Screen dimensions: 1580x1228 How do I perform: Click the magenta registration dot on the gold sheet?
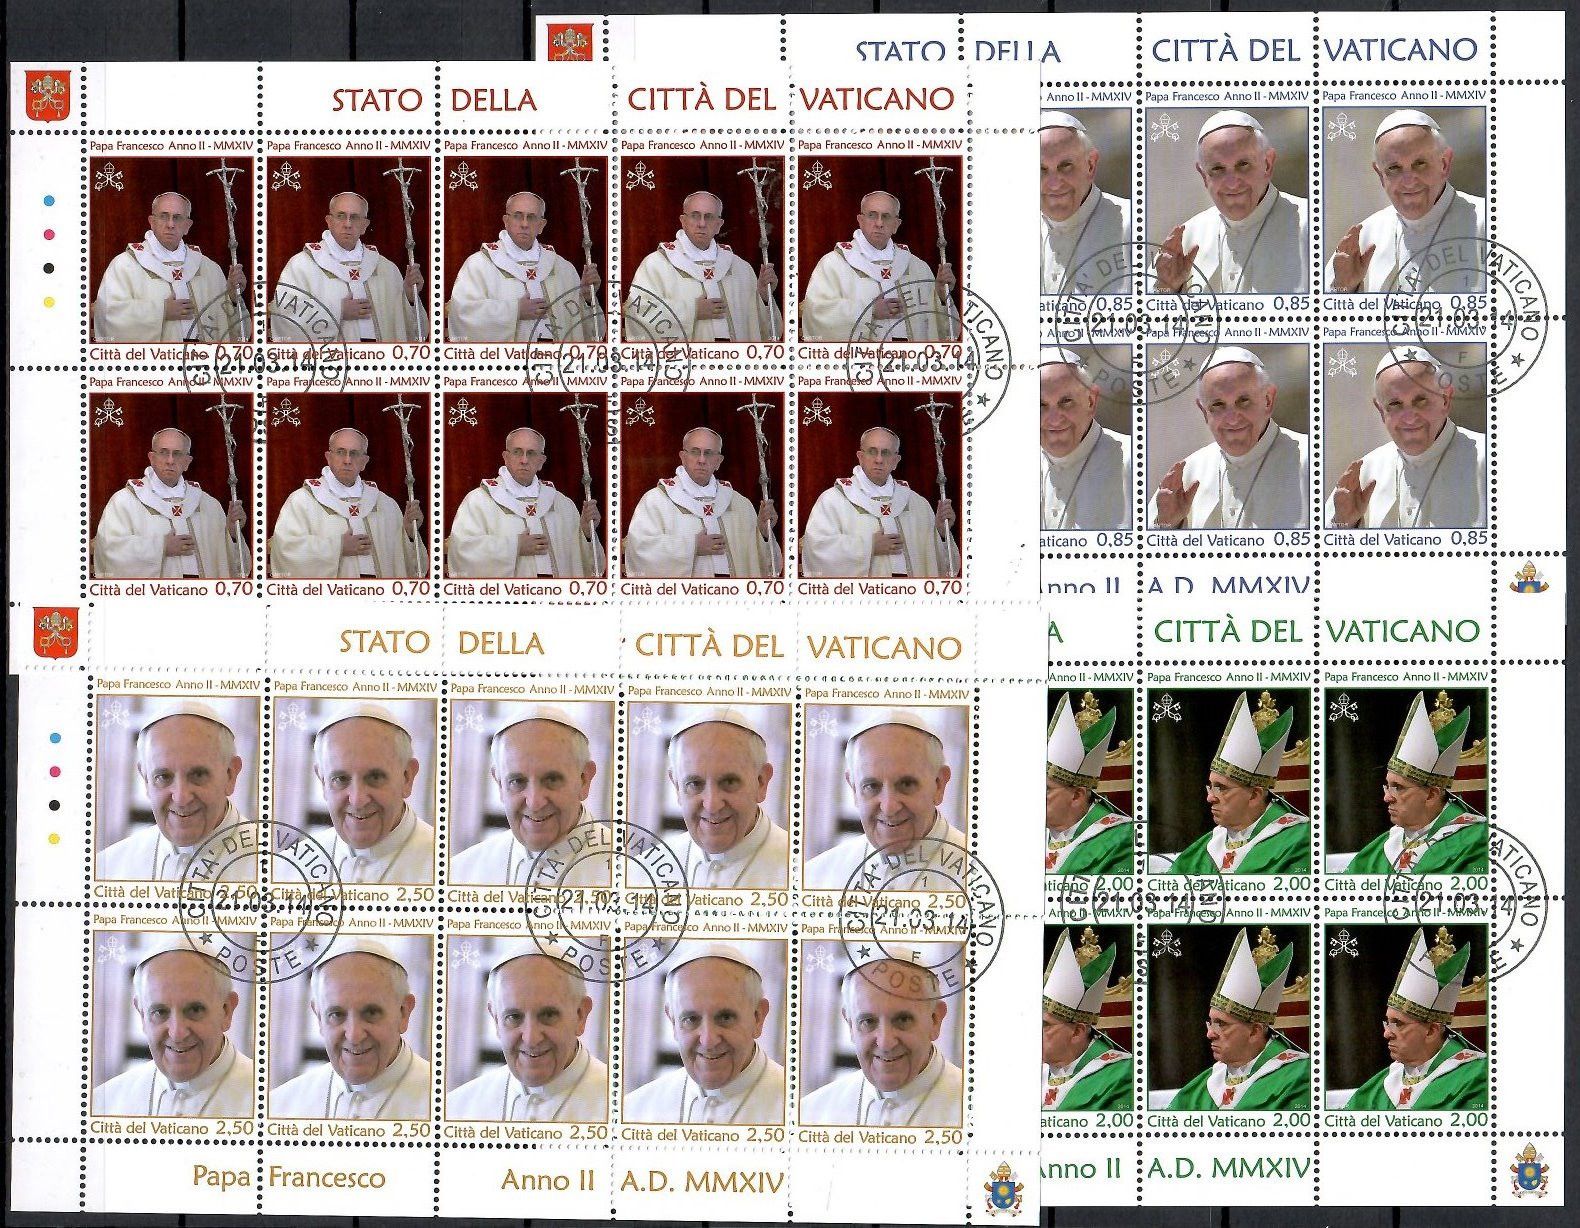point(55,772)
